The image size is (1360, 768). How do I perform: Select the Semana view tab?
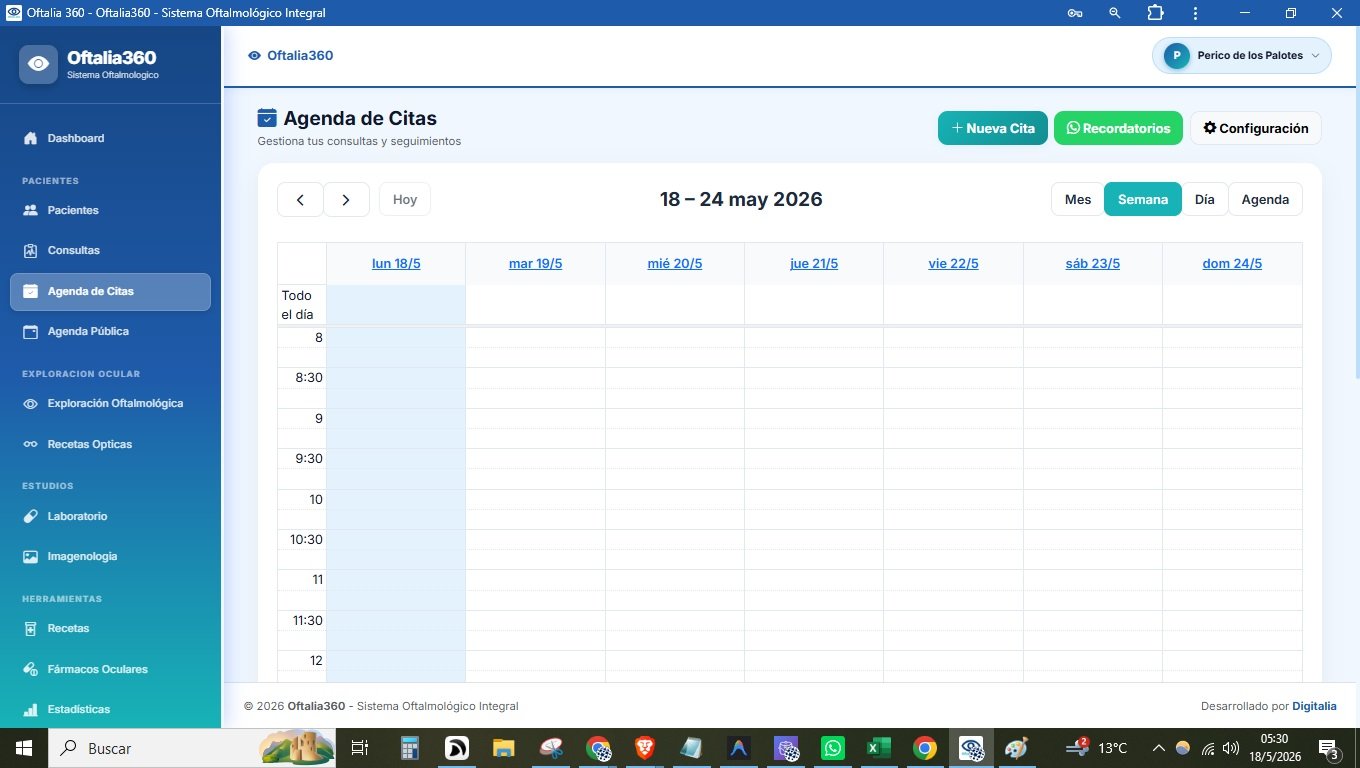(x=1143, y=199)
